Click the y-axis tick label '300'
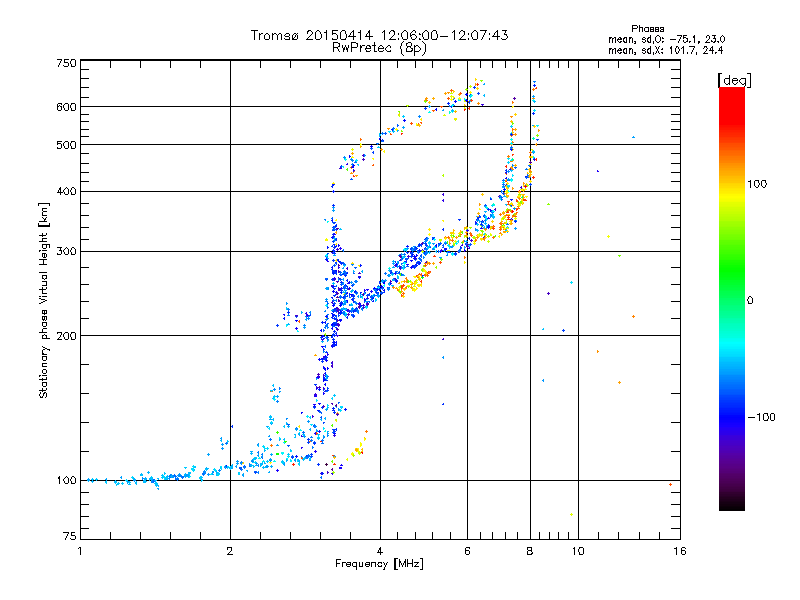The width and height of the screenshot is (800, 600). point(66,252)
